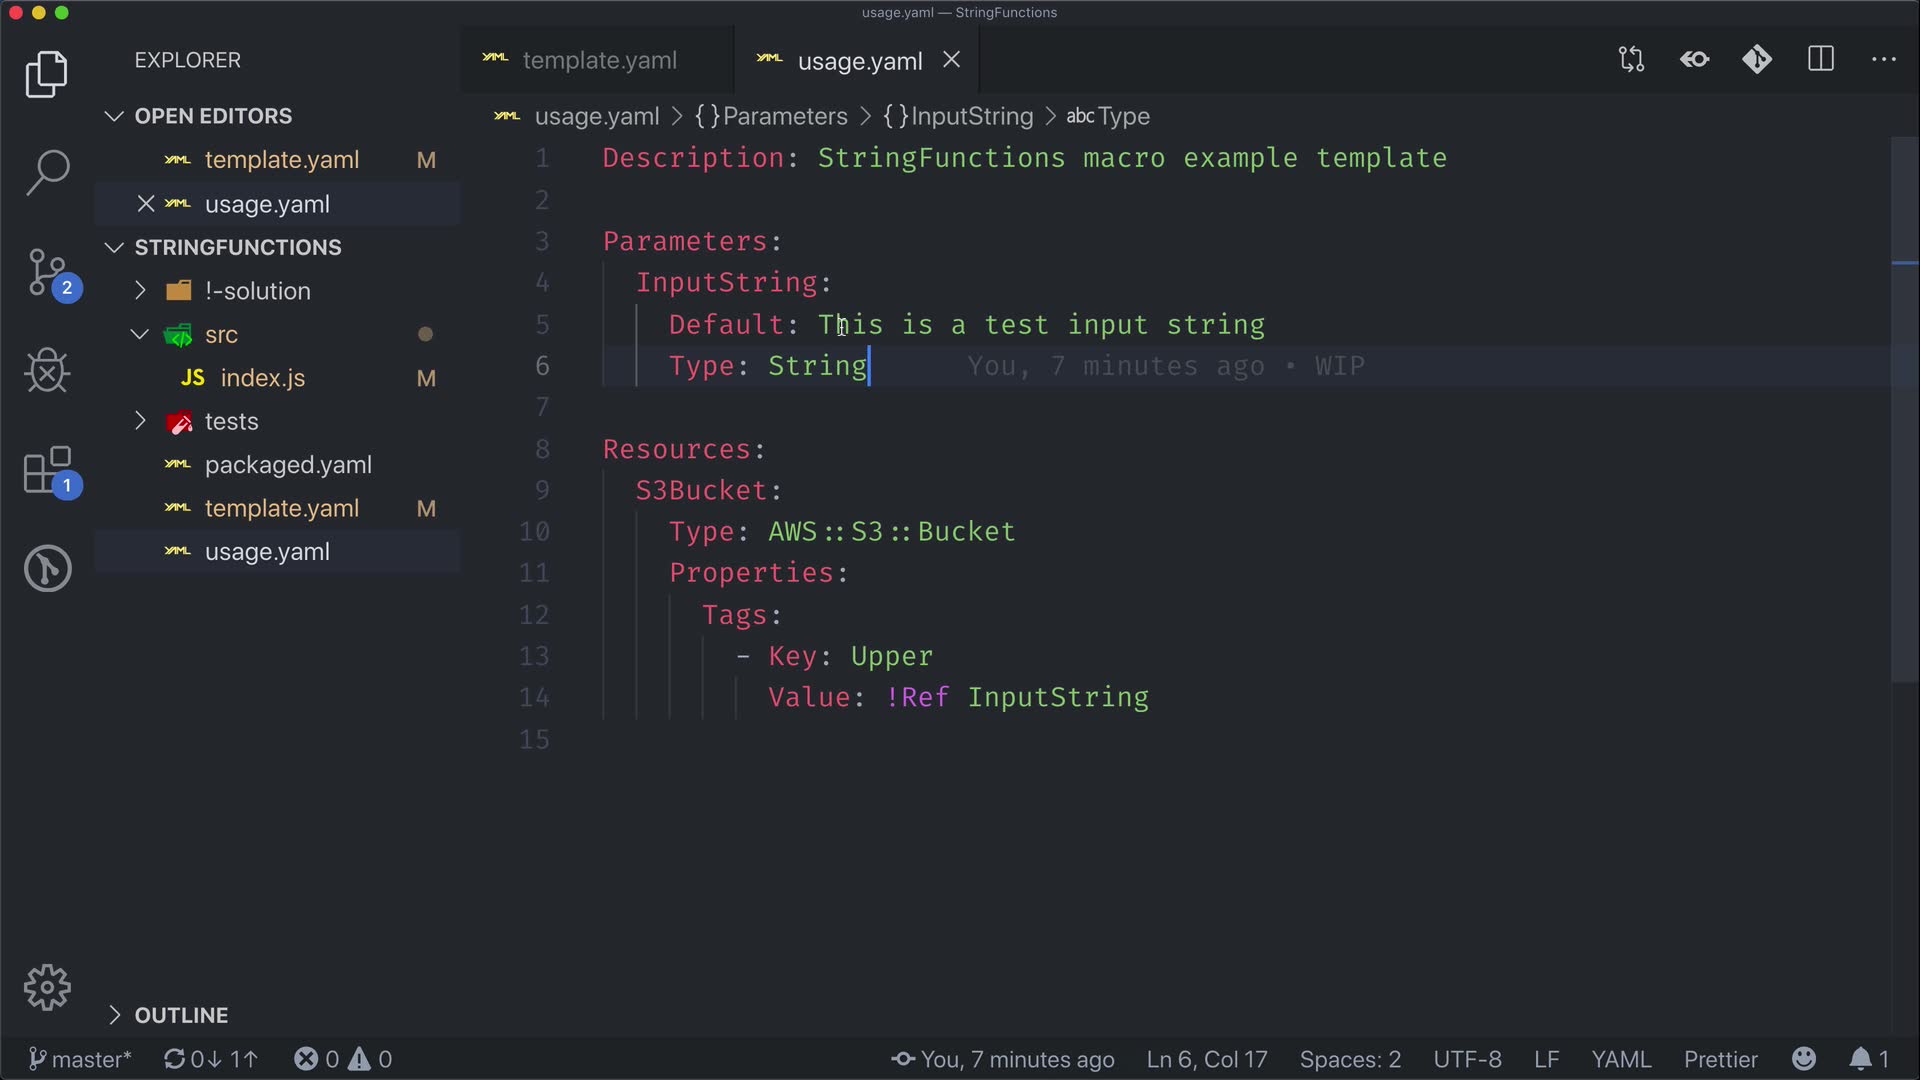1920x1080 pixels.
Task: Click master branch in status bar
Action: click(80, 1059)
